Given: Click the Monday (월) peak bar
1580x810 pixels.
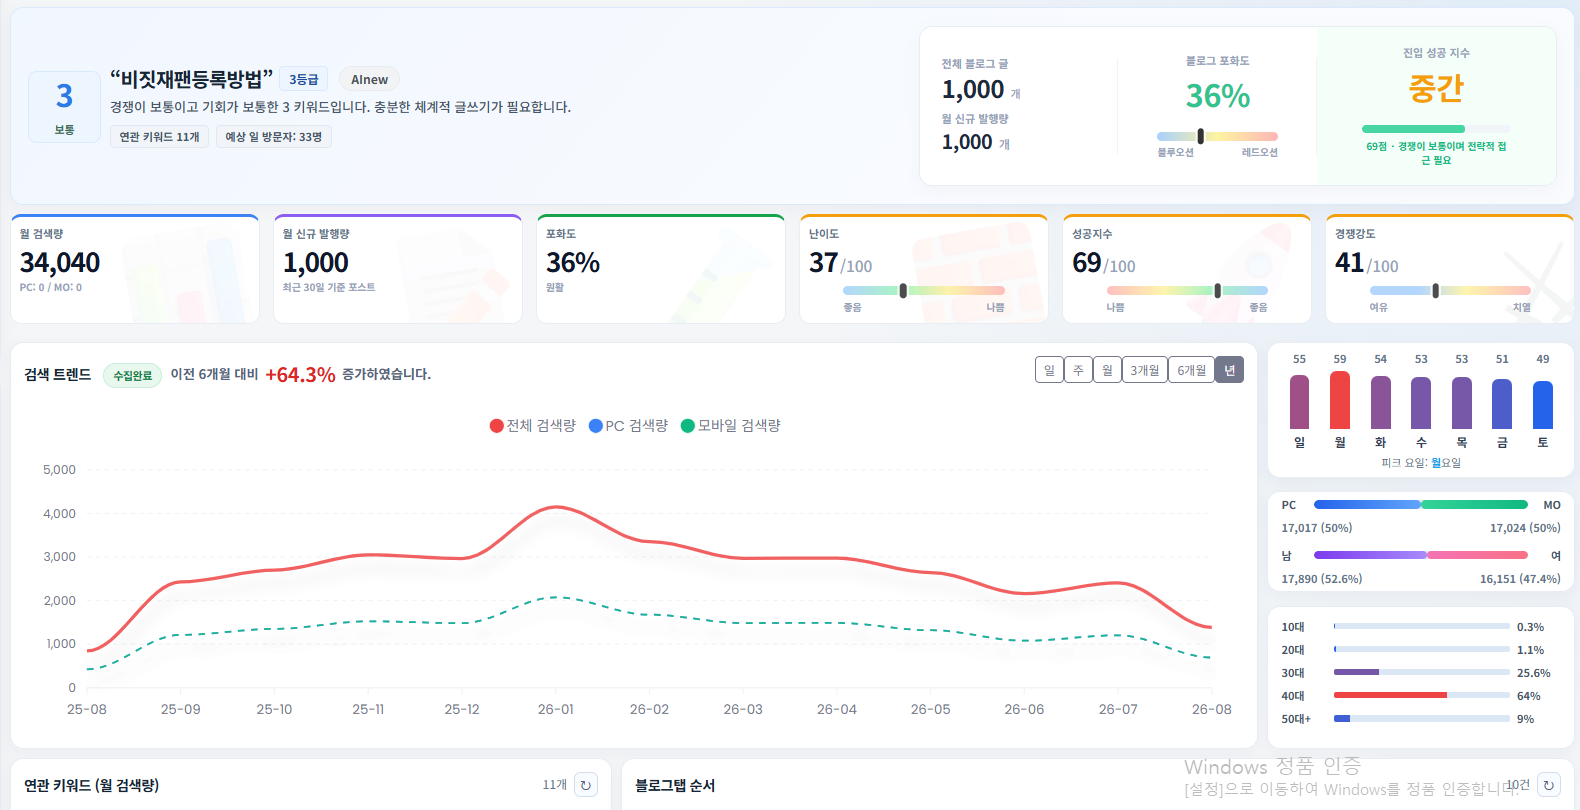Looking at the screenshot, I should pos(1340,400).
